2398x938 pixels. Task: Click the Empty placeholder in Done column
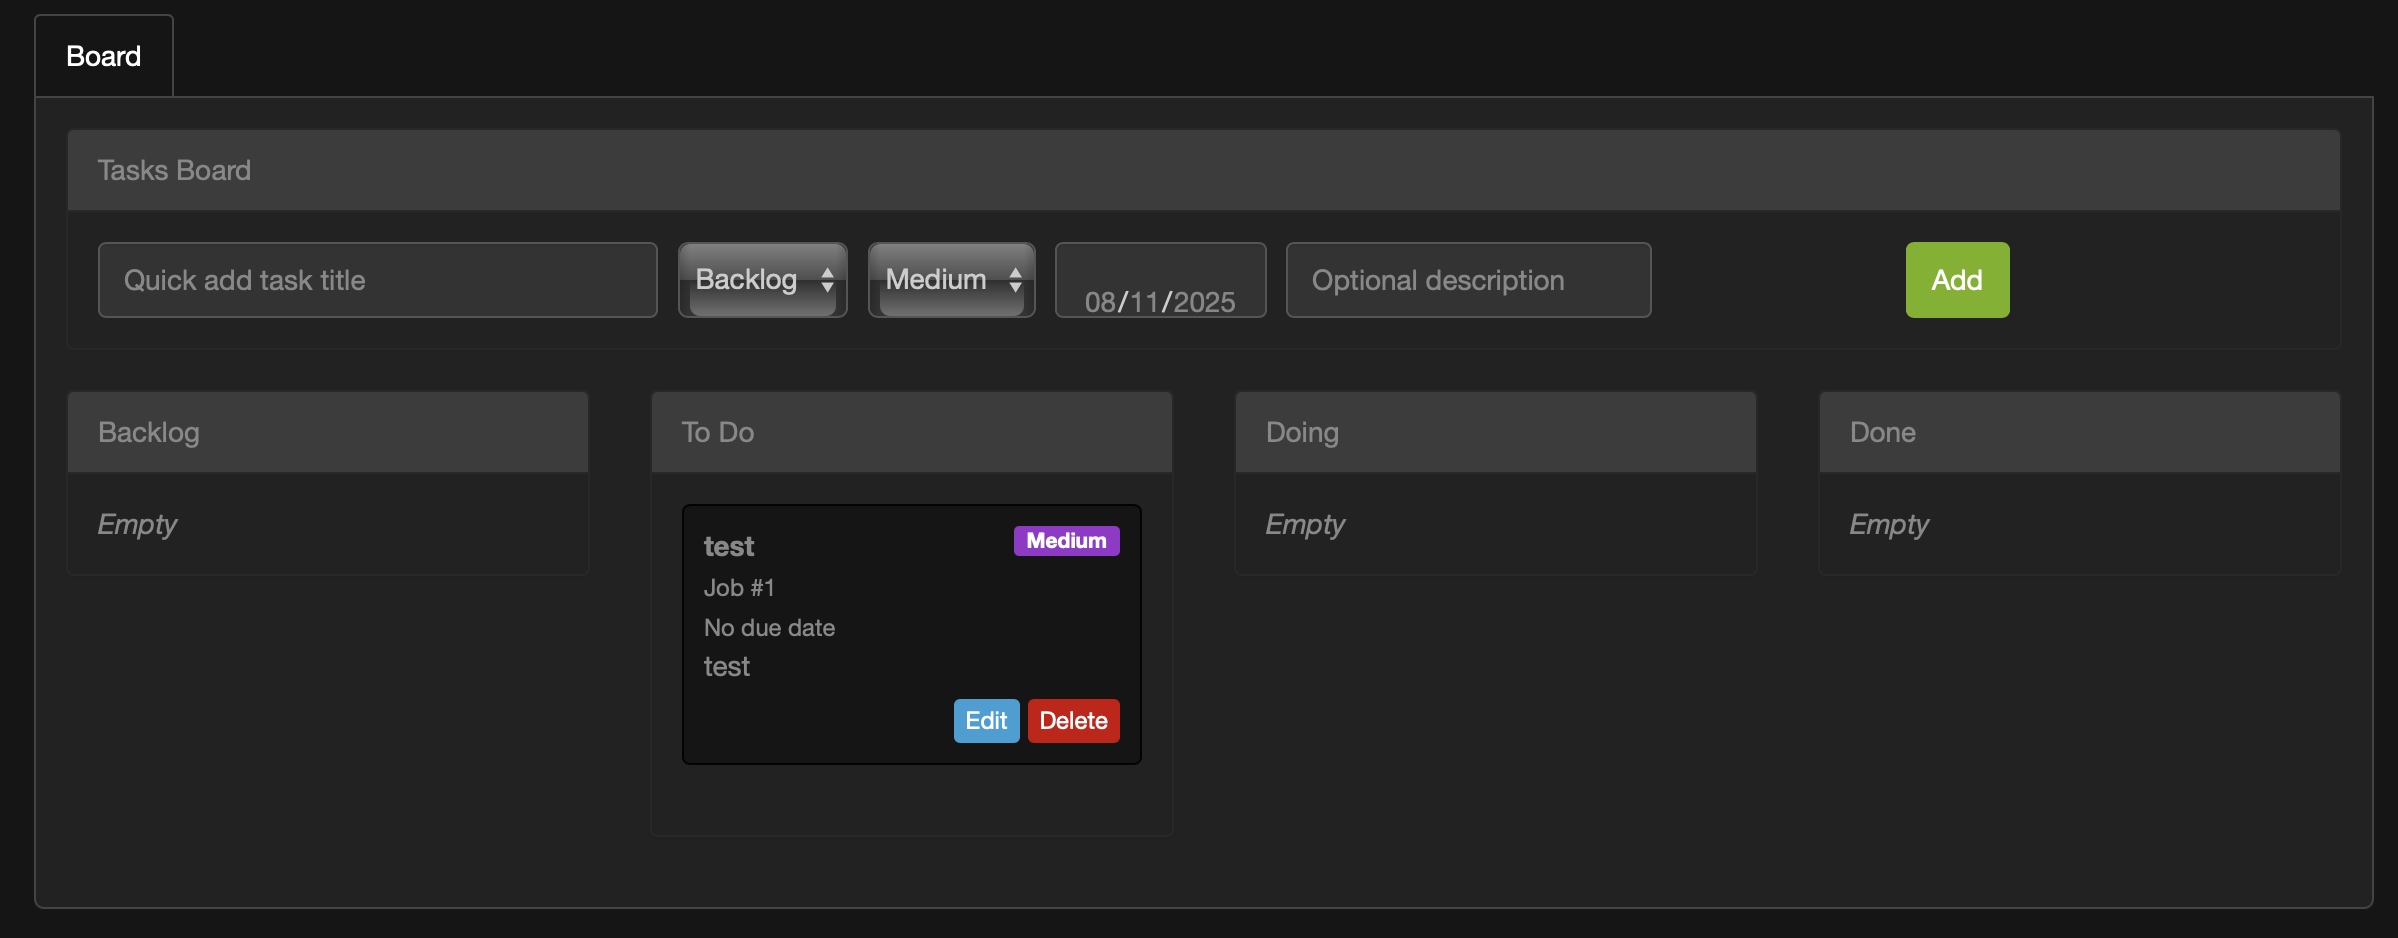(x=1889, y=524)
